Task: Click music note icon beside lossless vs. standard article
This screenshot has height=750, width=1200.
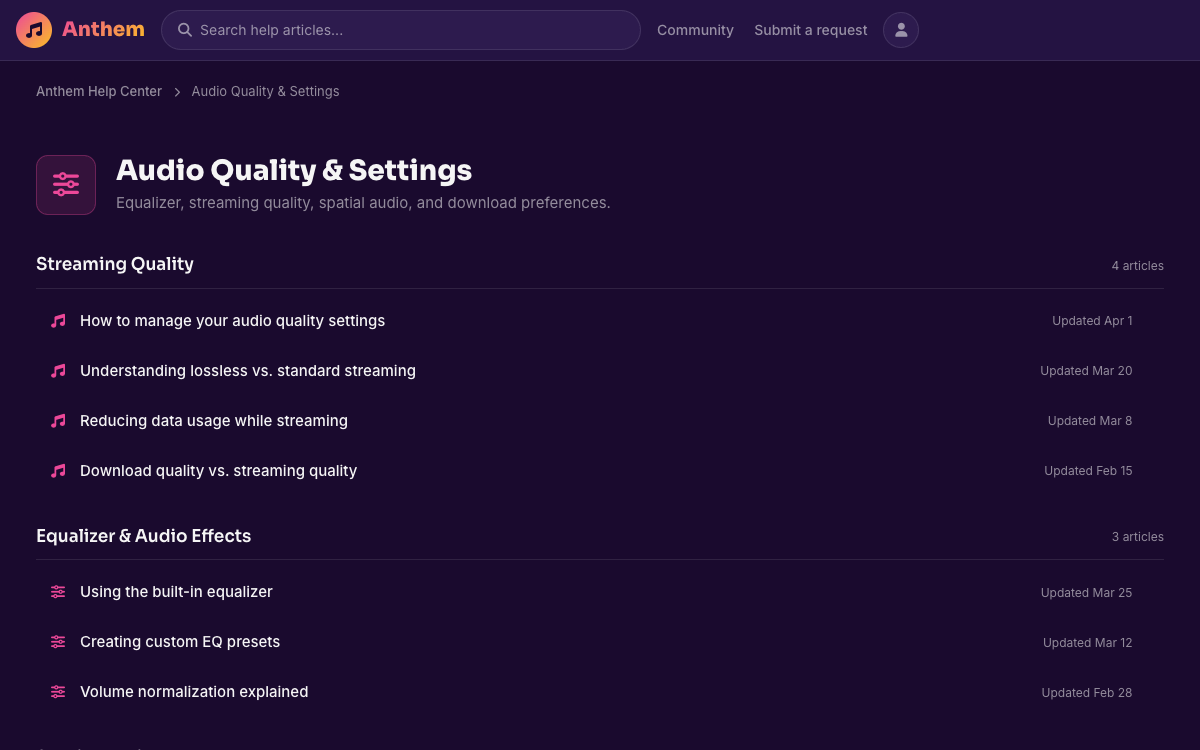Action: (58, 371)
